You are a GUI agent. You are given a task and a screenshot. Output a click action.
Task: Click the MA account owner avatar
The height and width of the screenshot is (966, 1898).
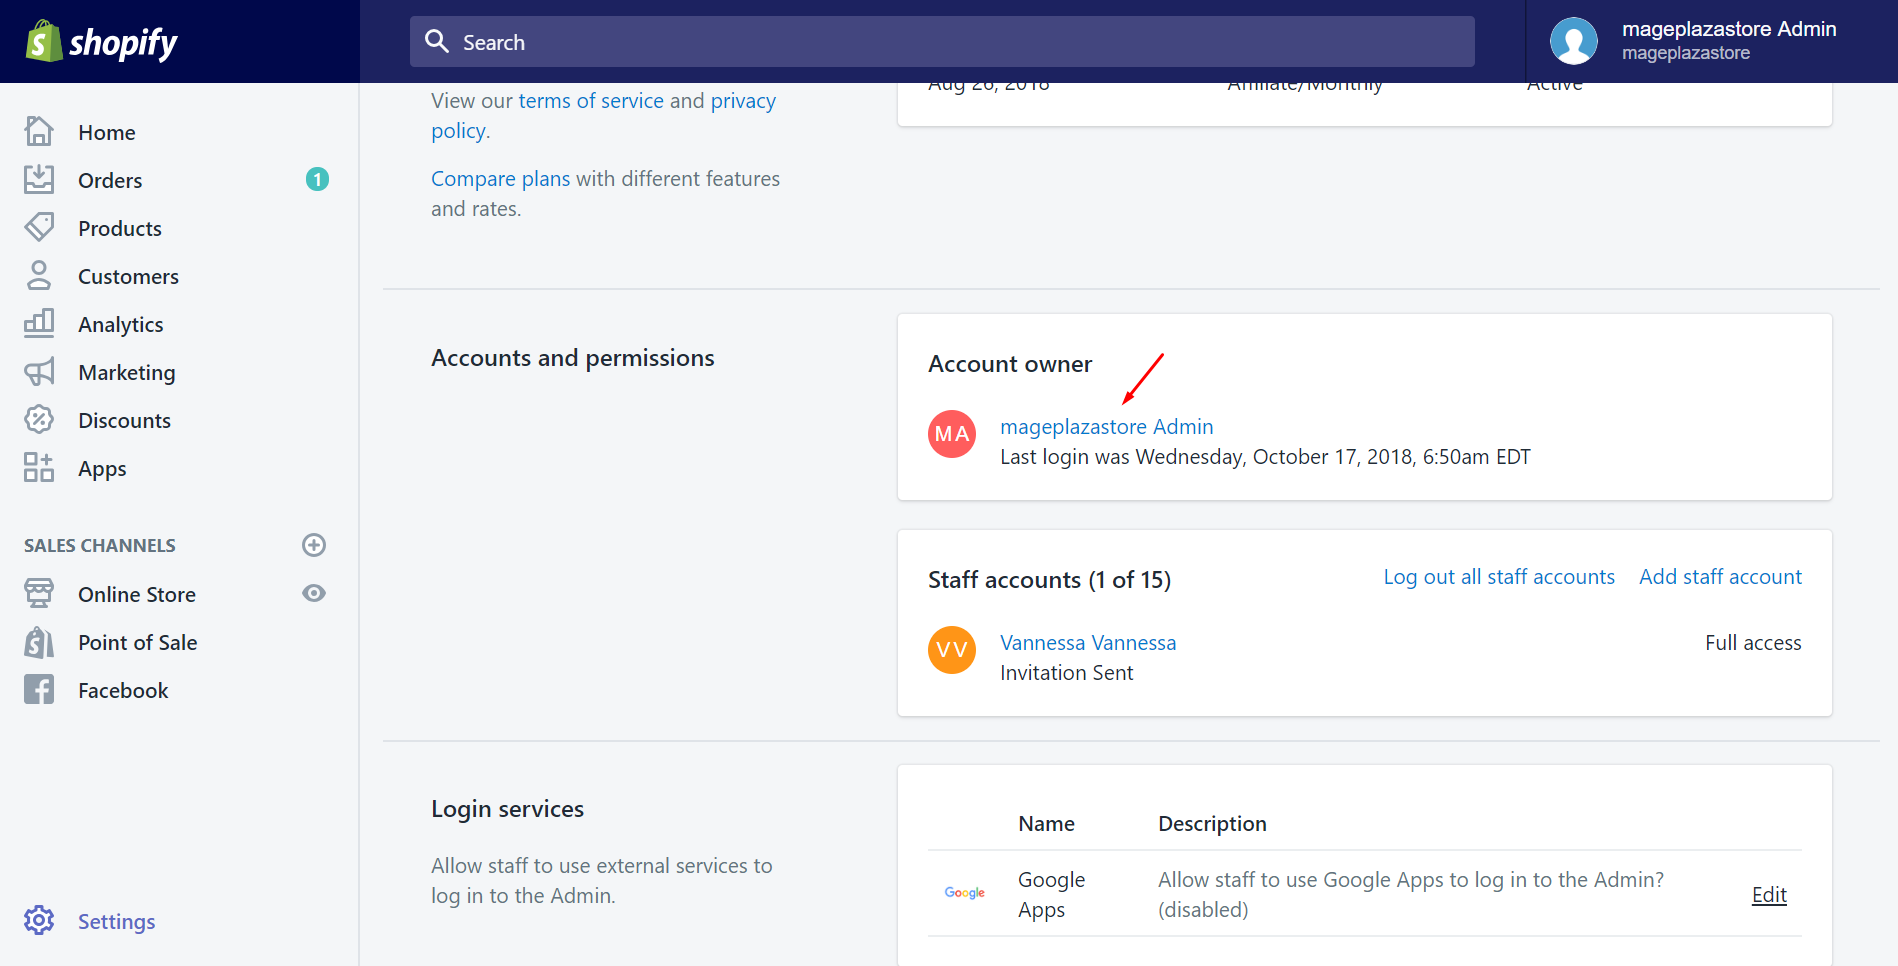click(x=952, y=434)
